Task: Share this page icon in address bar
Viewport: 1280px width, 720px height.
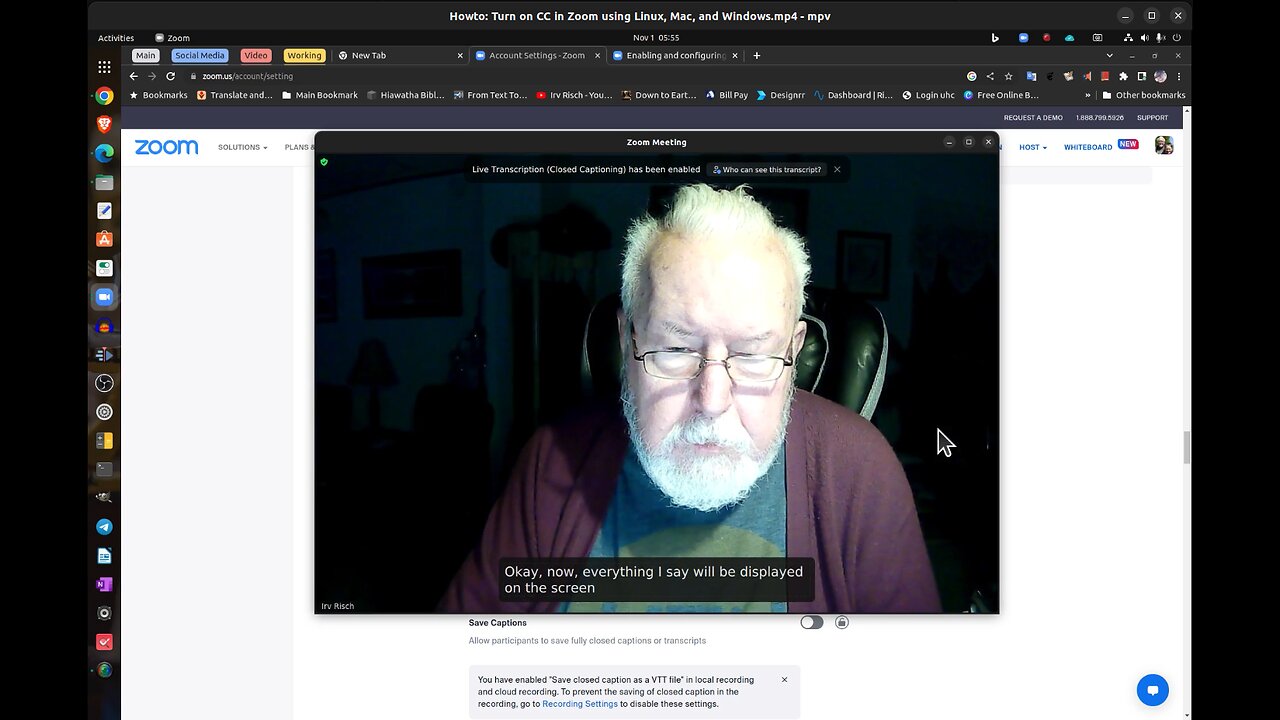Action: pyautogui.click(x=990, y=76)
